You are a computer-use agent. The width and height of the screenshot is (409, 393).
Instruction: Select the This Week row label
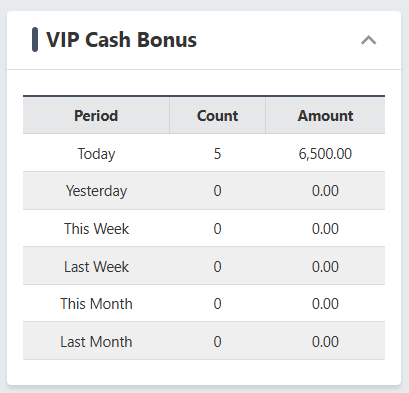[x=96, y=229]
